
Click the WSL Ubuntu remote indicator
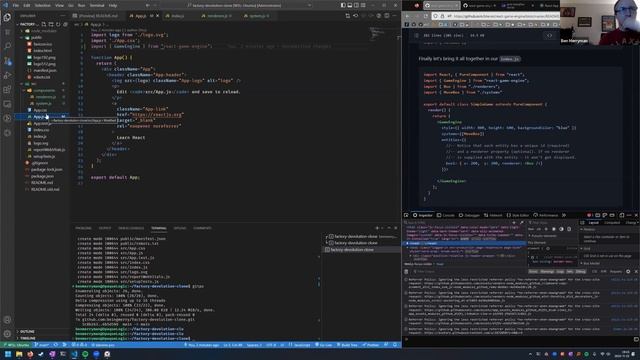tap(16, 345)
